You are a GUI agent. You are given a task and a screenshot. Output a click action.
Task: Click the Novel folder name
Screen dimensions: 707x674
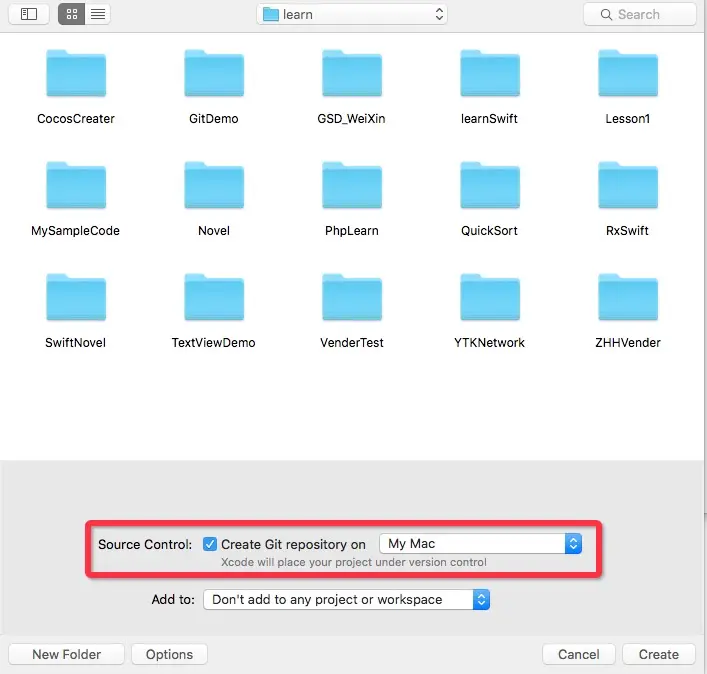pyautogui.click(x=214, y=231)
